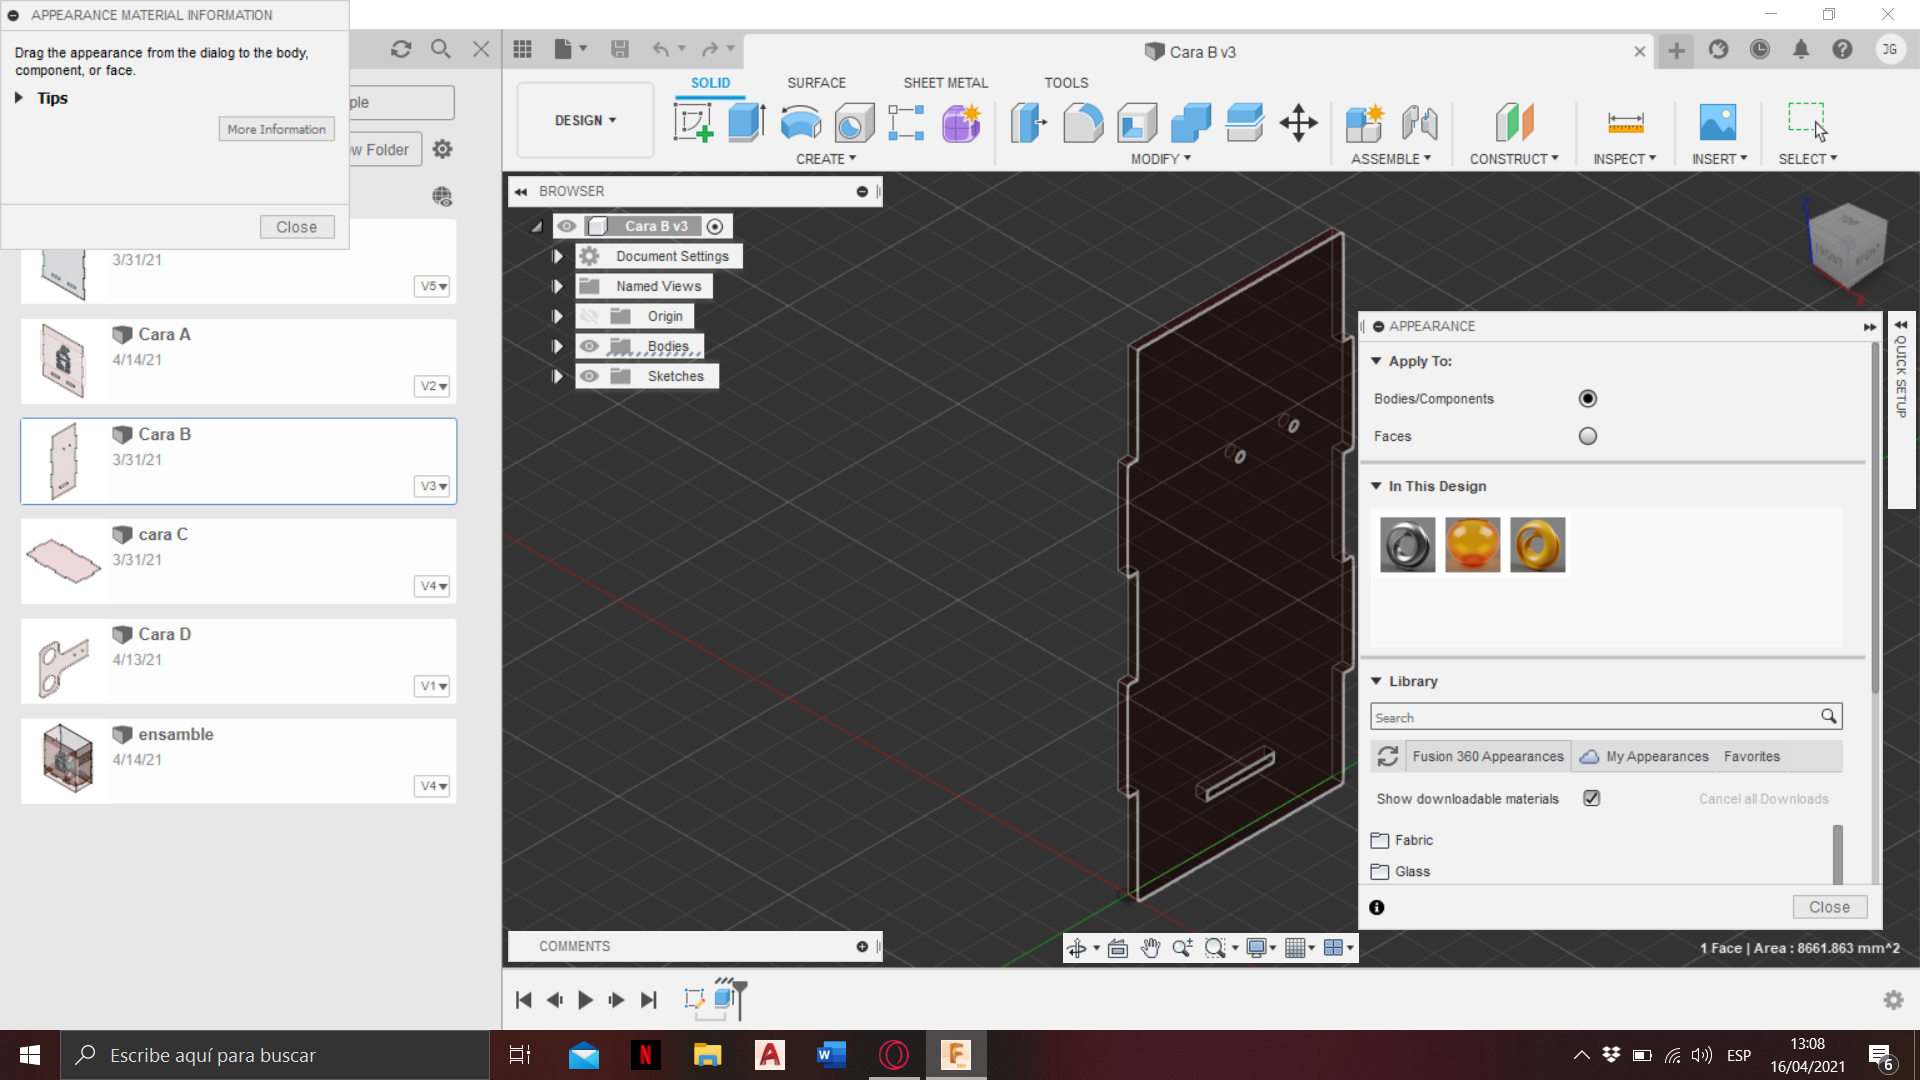
Task: Click the More Information button
Action: [276, 129]
